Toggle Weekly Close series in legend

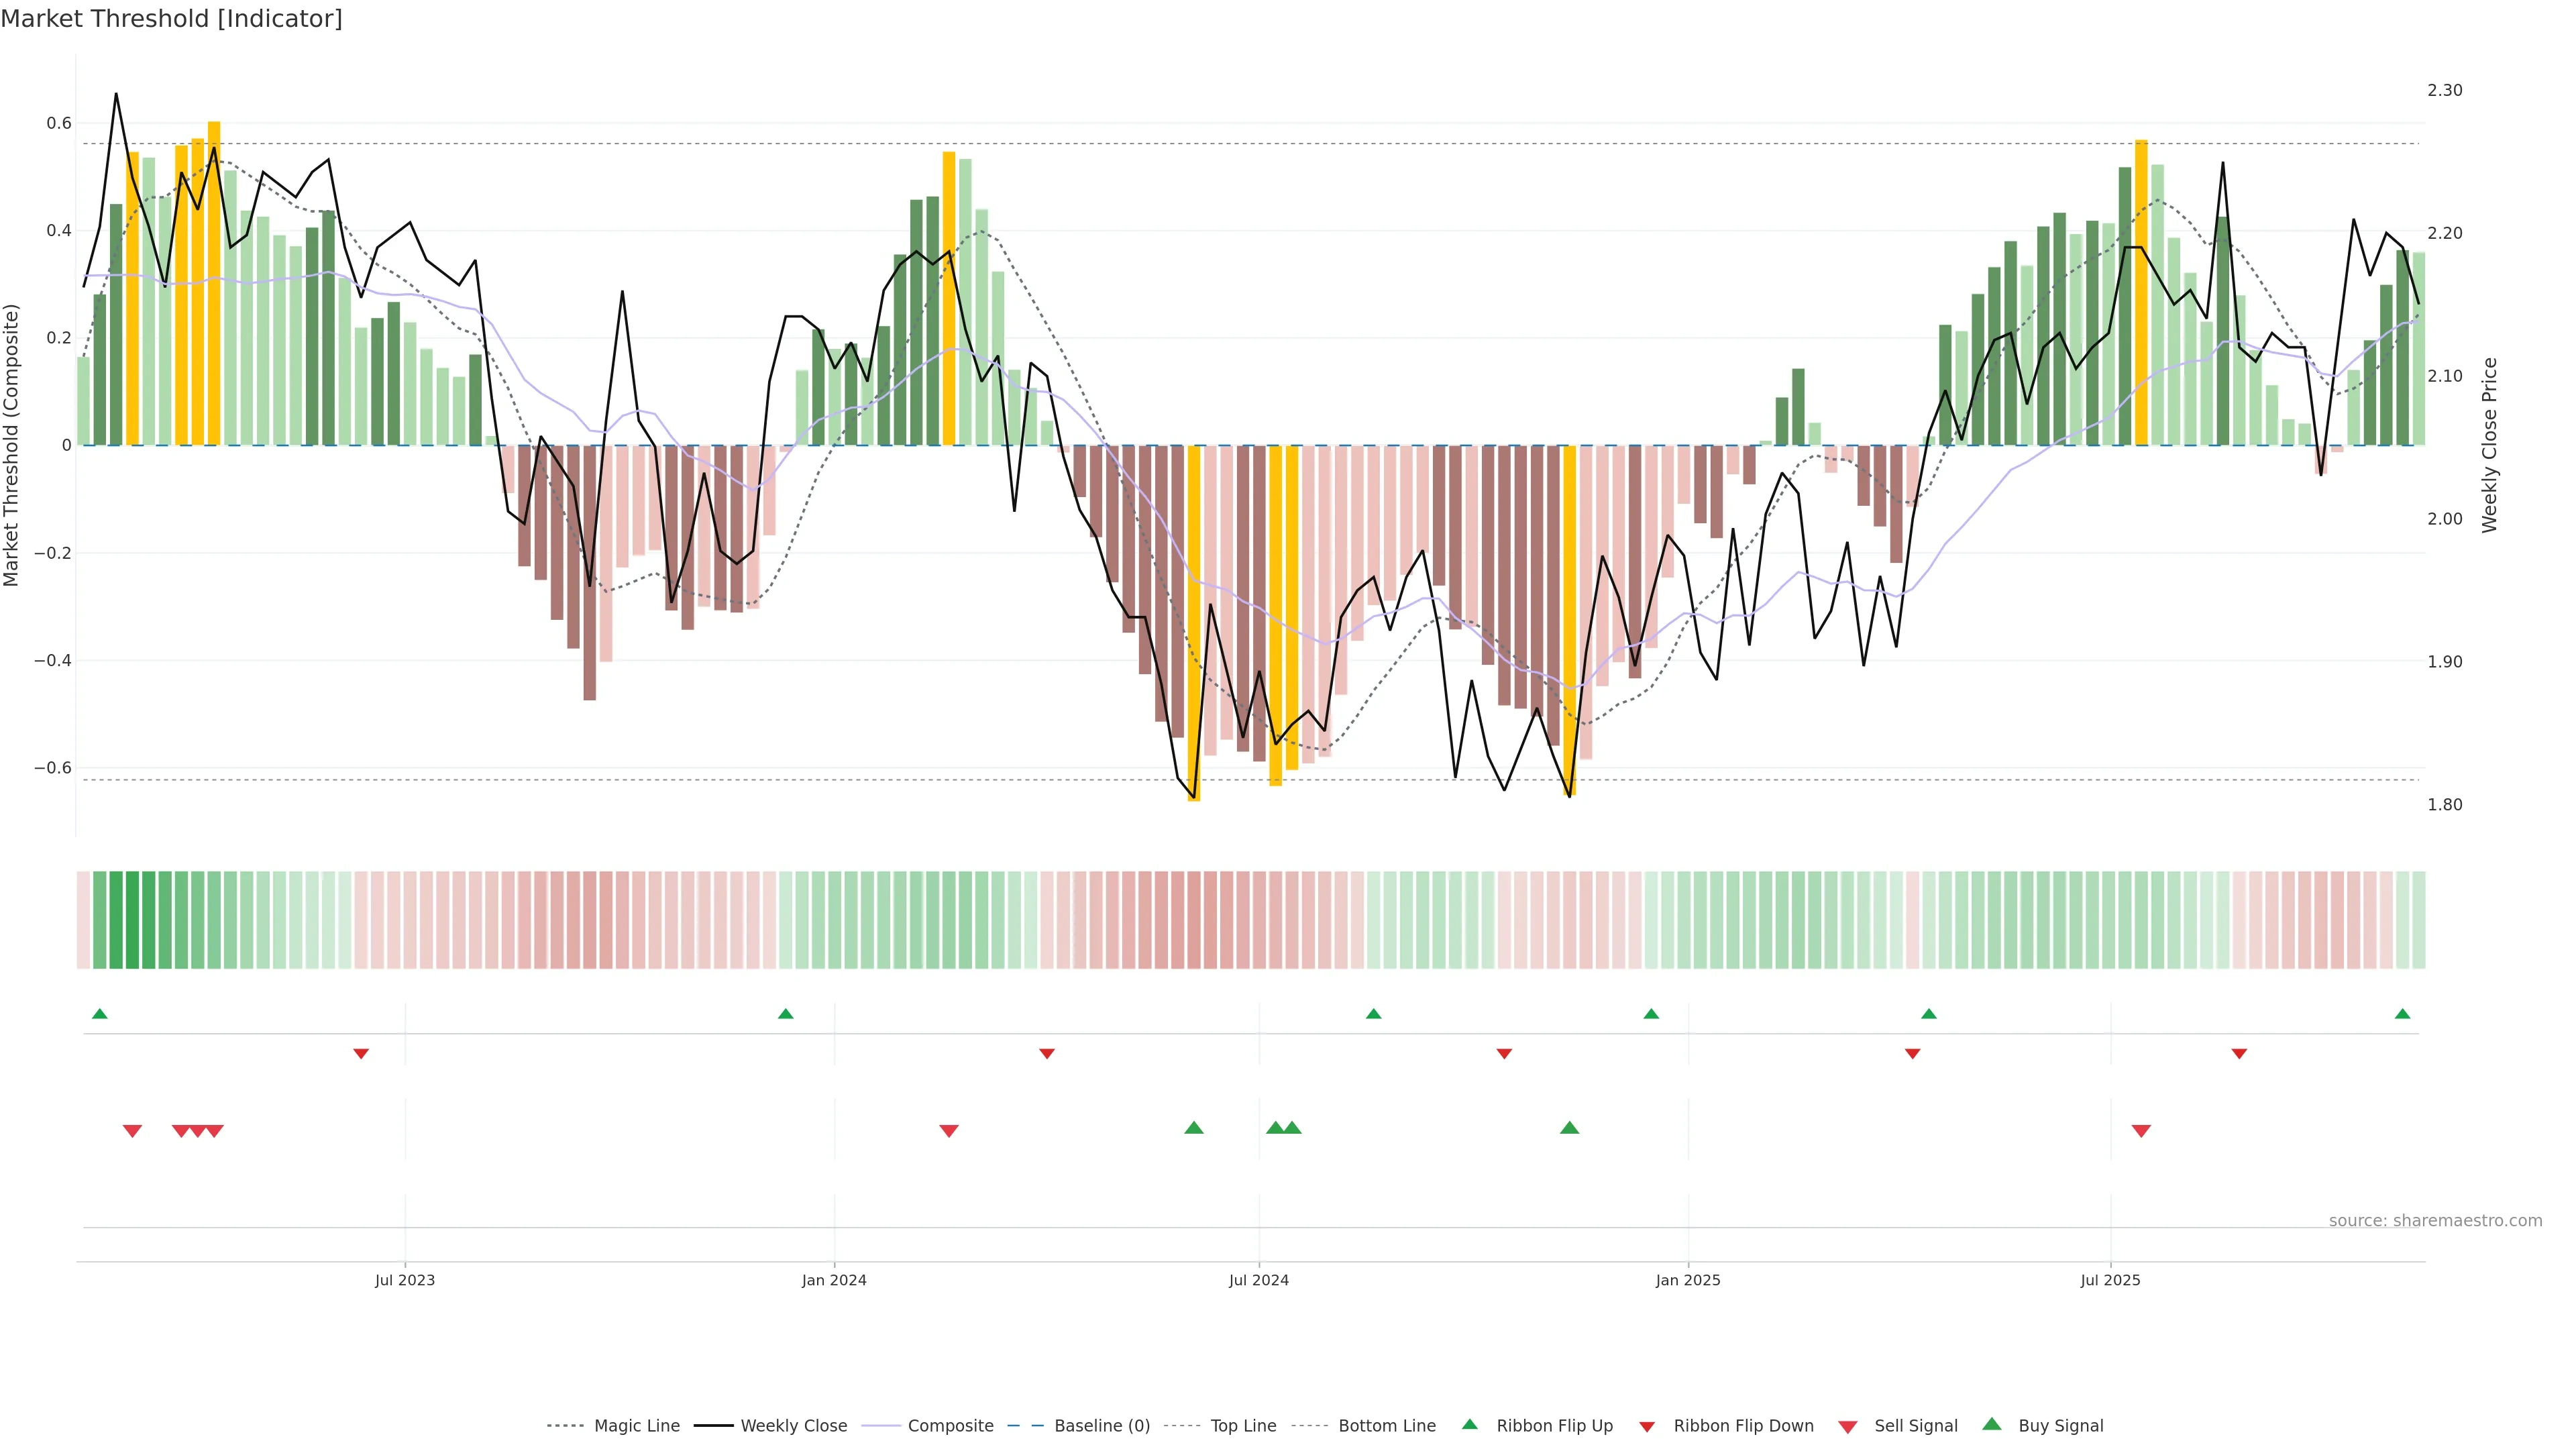tap(793, 1426)
